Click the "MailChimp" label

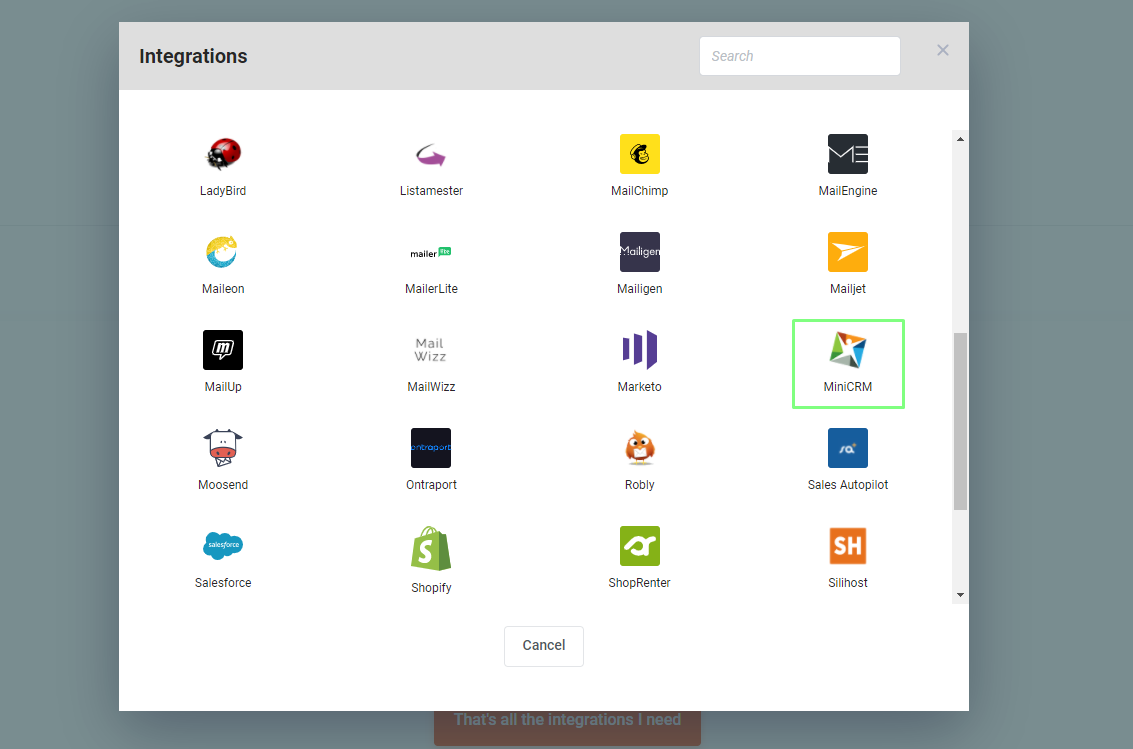coord(639,191)
